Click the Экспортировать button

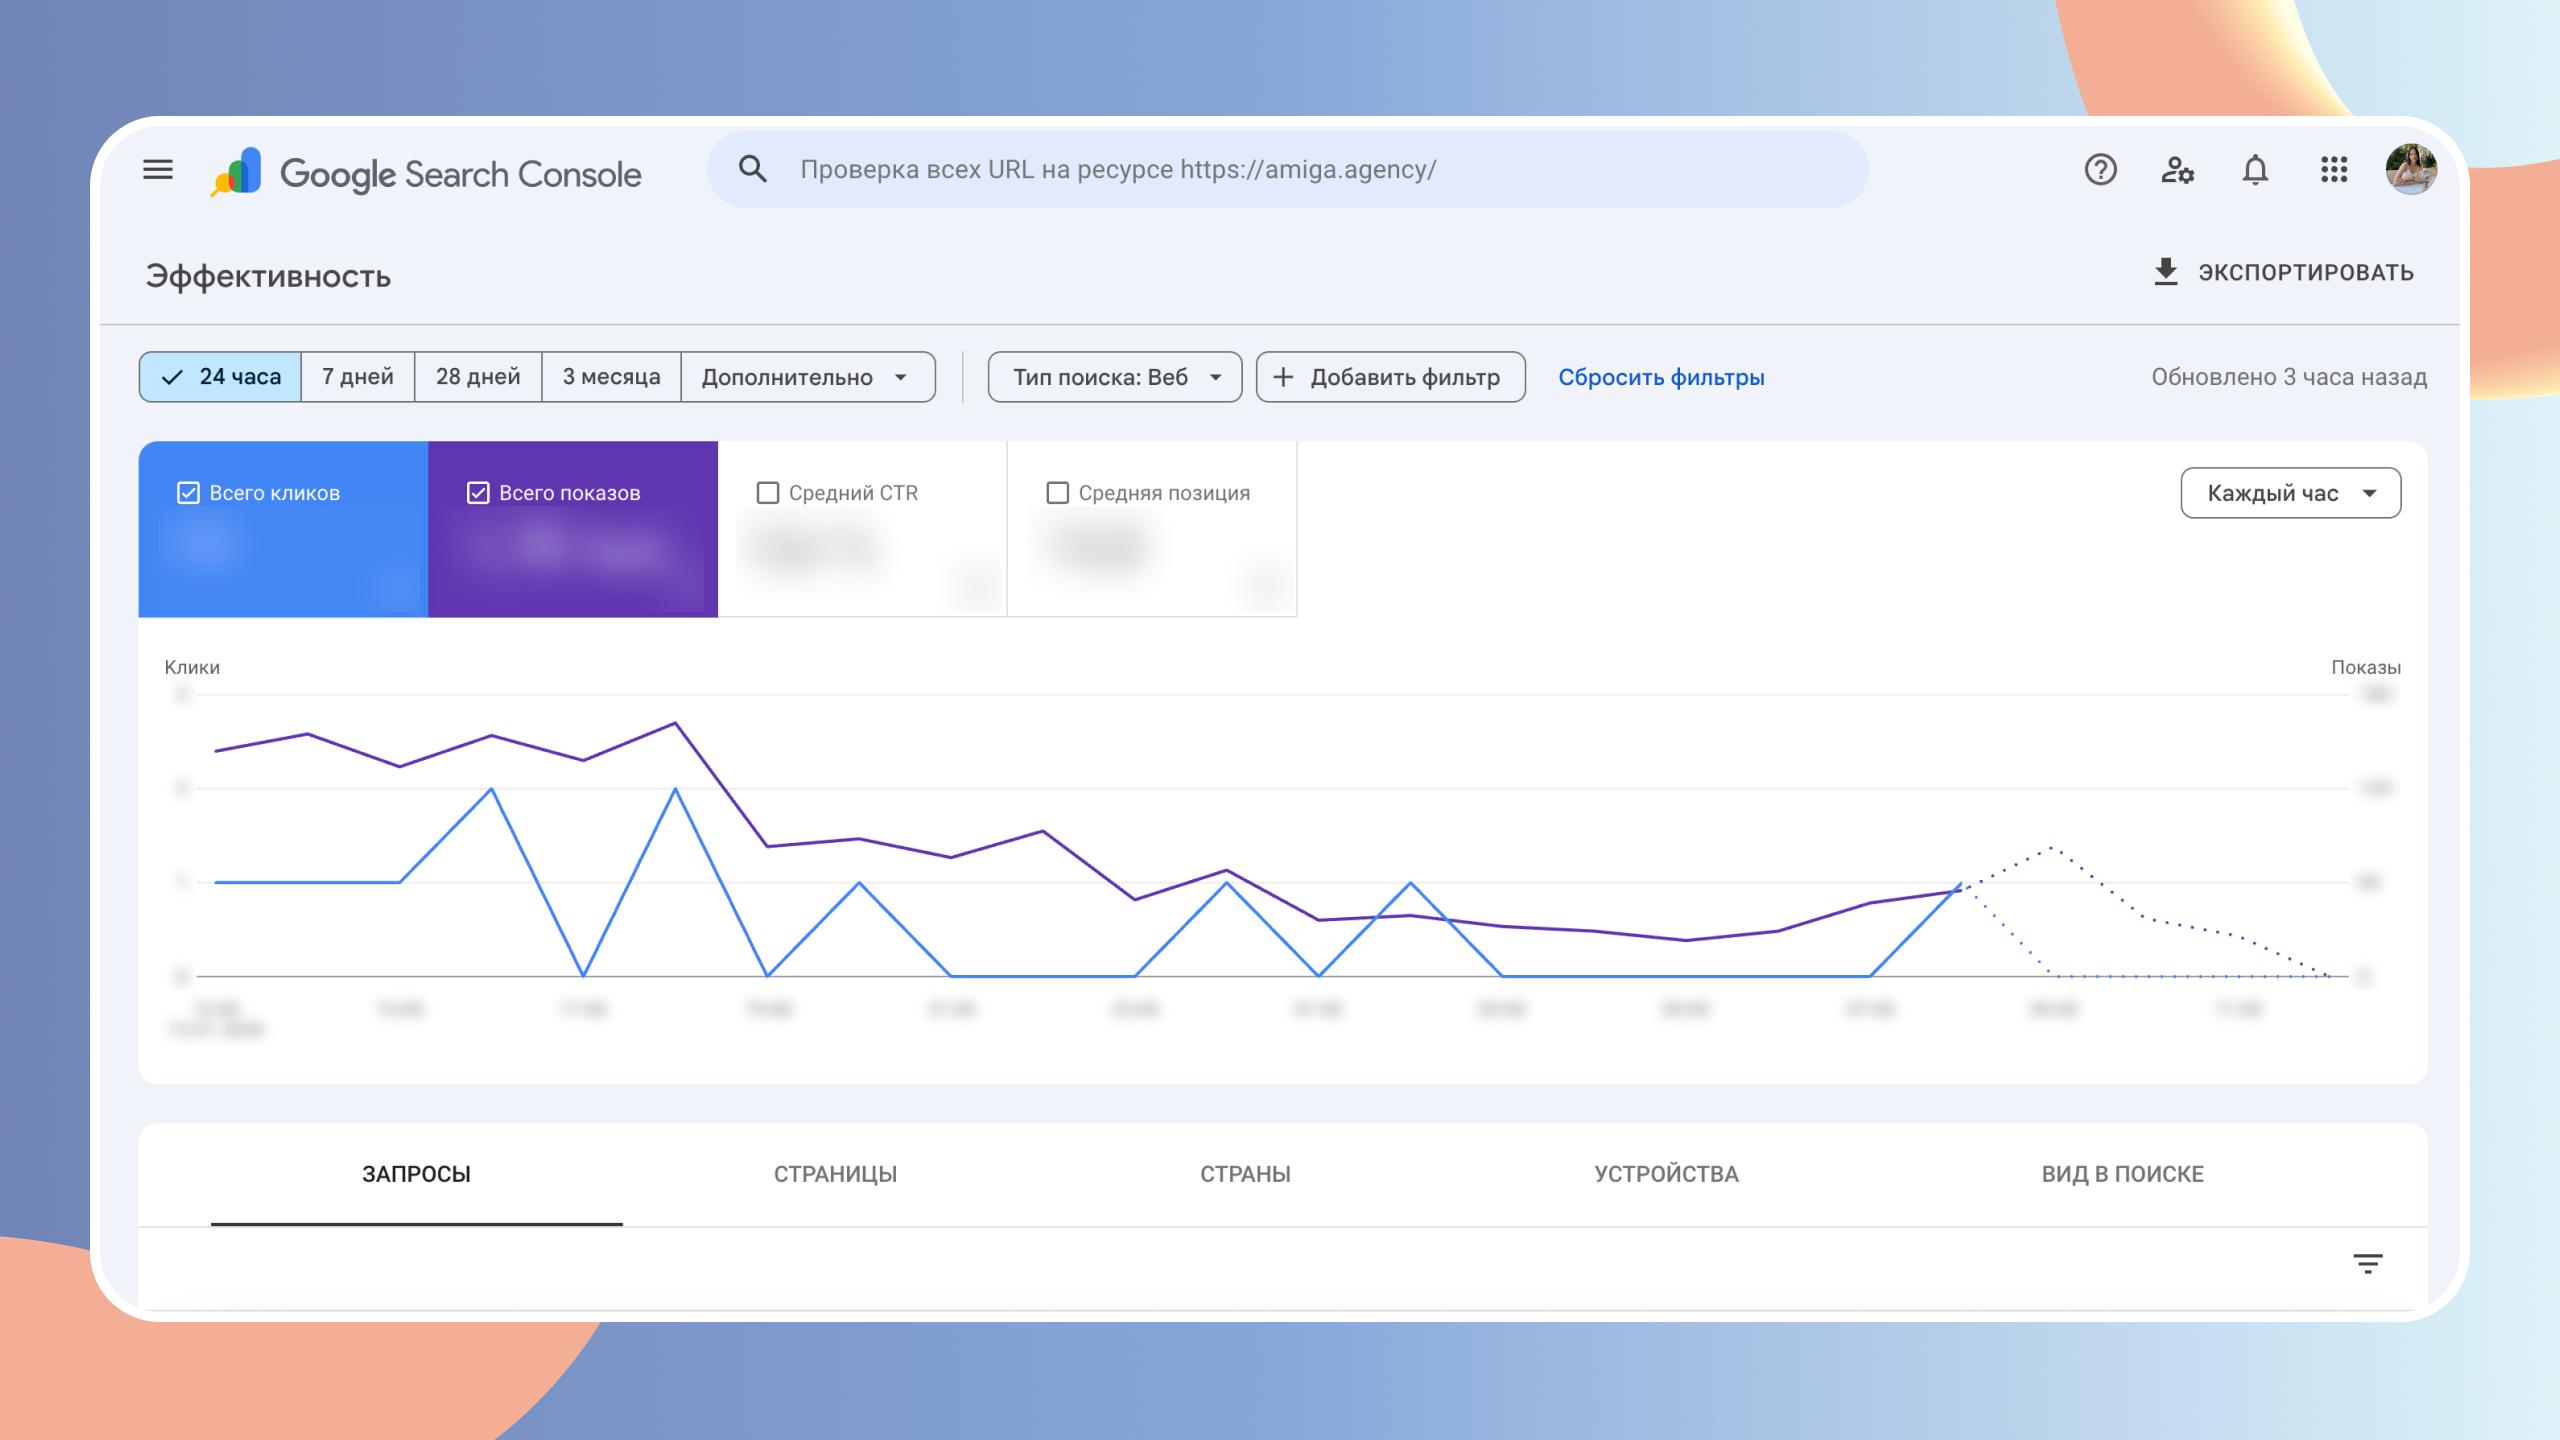(2283, 272)
